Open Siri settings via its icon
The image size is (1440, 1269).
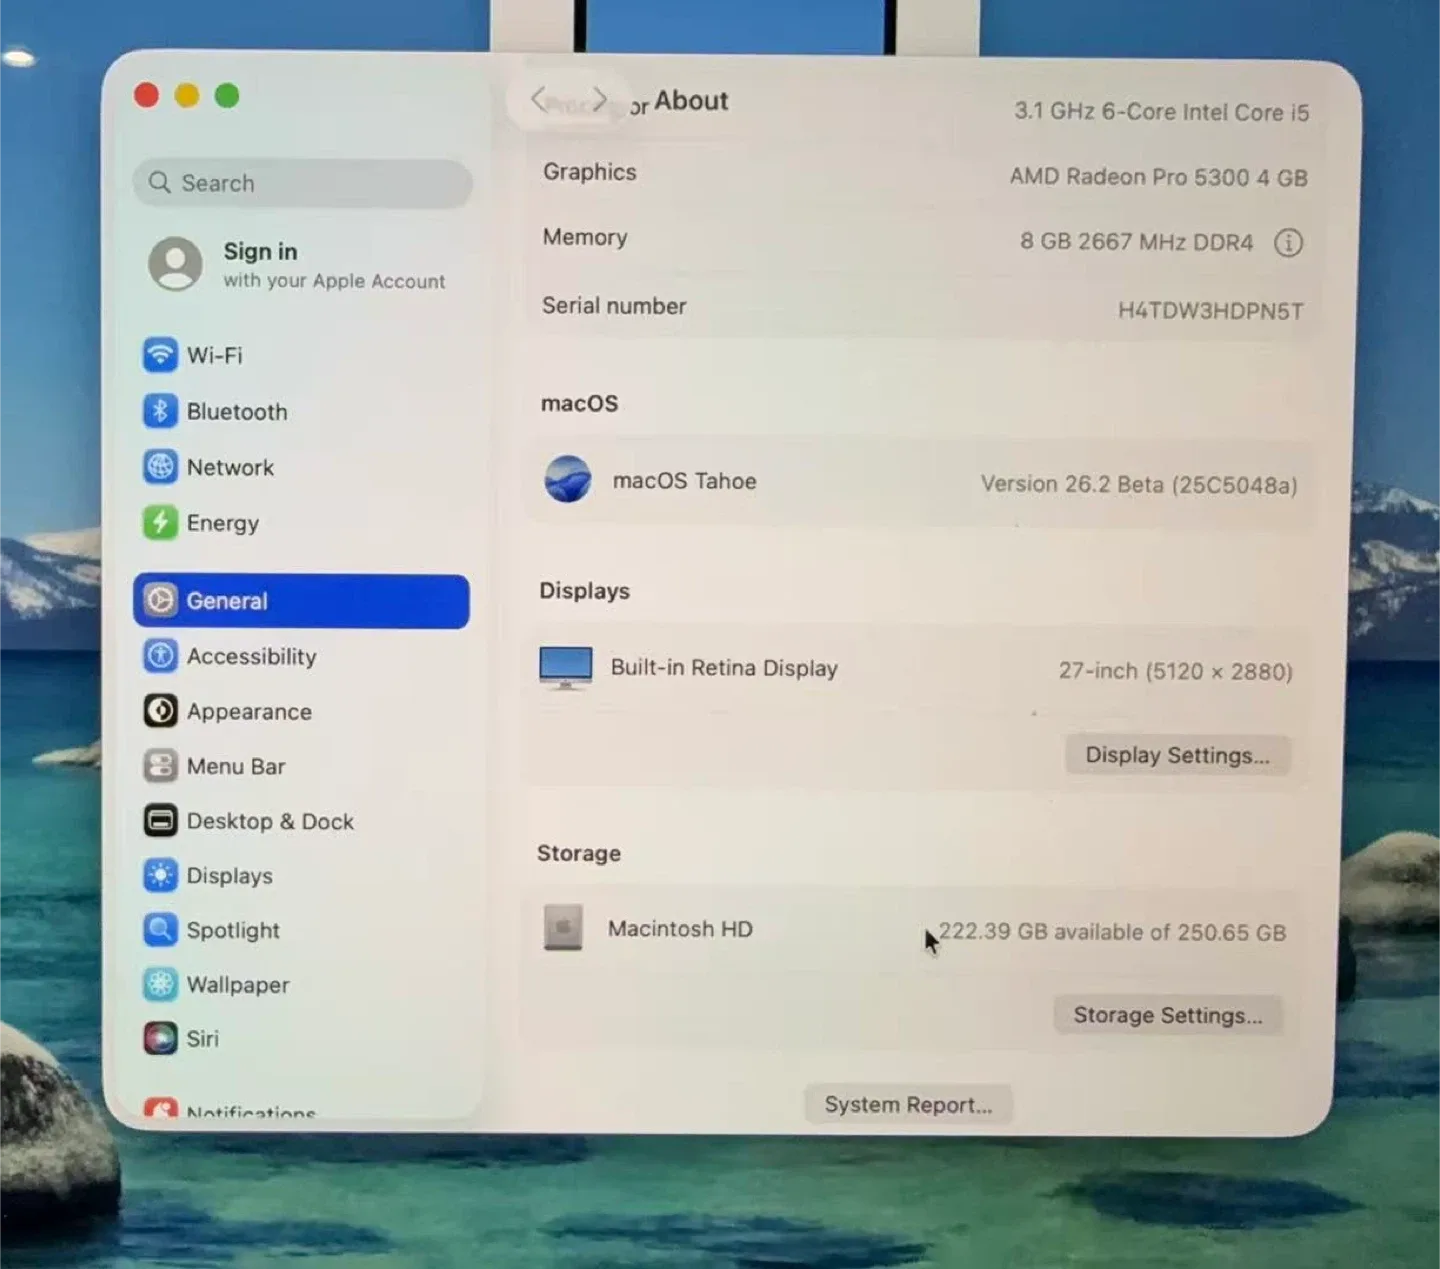pyautogui.click(x=160, y=1038)
